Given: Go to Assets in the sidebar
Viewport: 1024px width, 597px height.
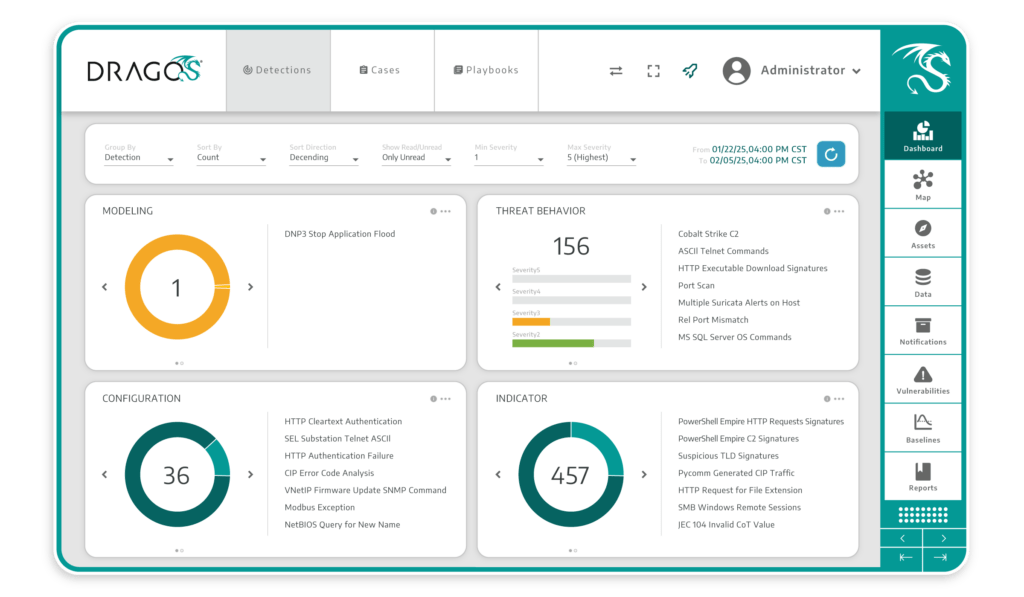Looking at the screenshot, I should [x=923, y=234].
